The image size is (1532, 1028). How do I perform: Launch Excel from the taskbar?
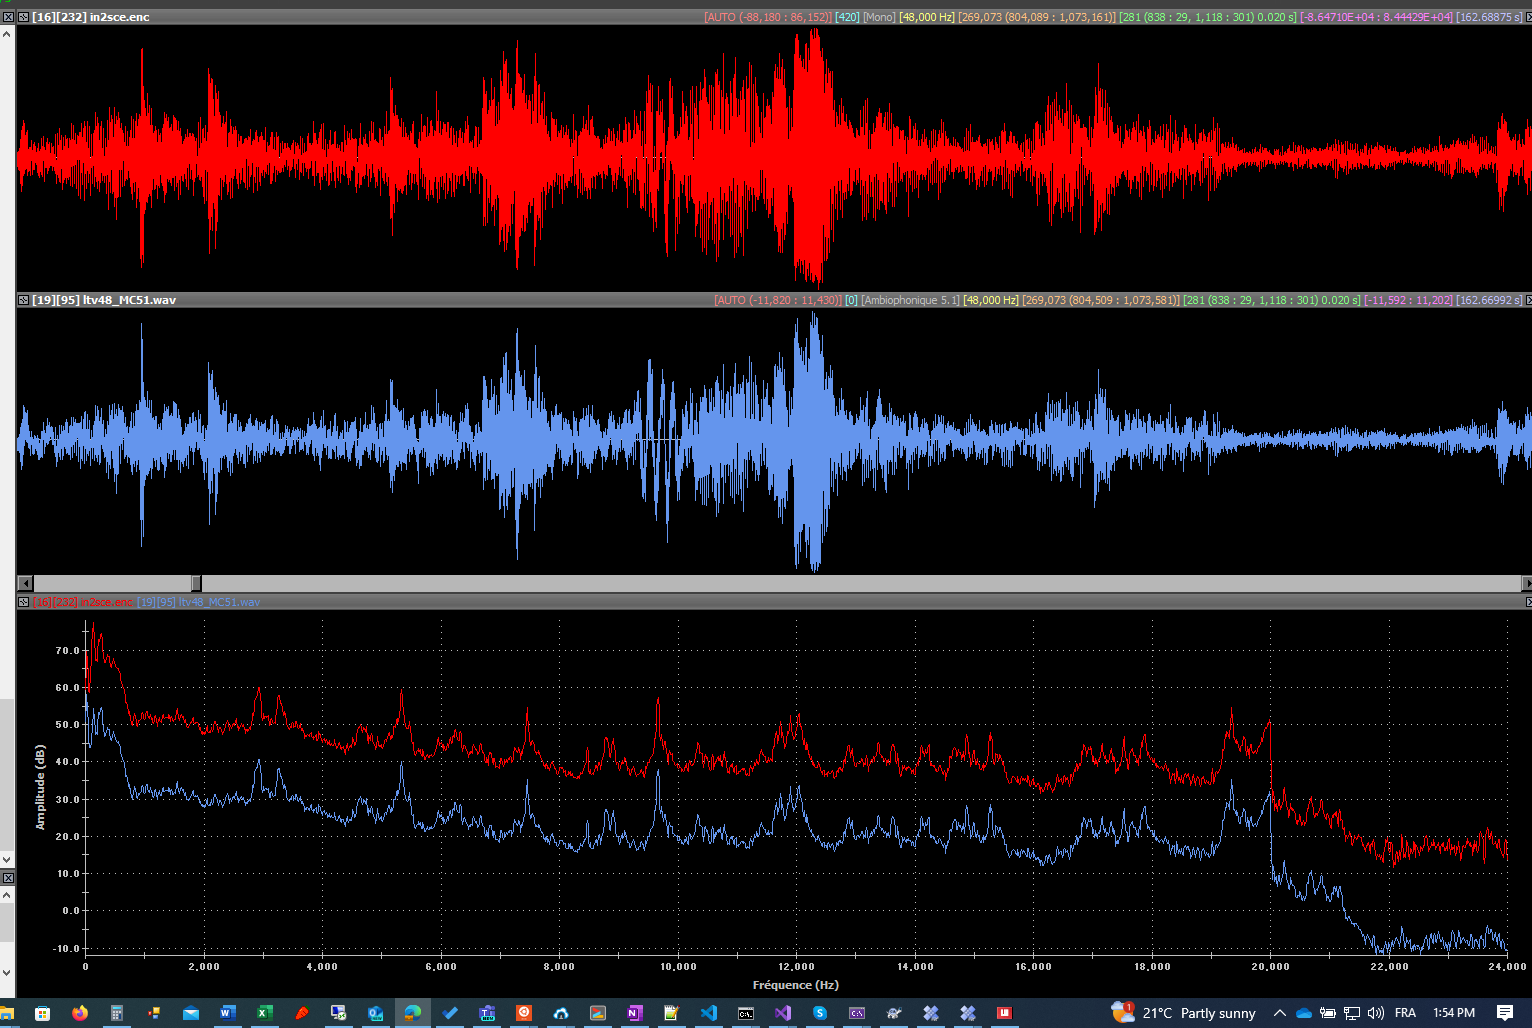point(264,1013)
